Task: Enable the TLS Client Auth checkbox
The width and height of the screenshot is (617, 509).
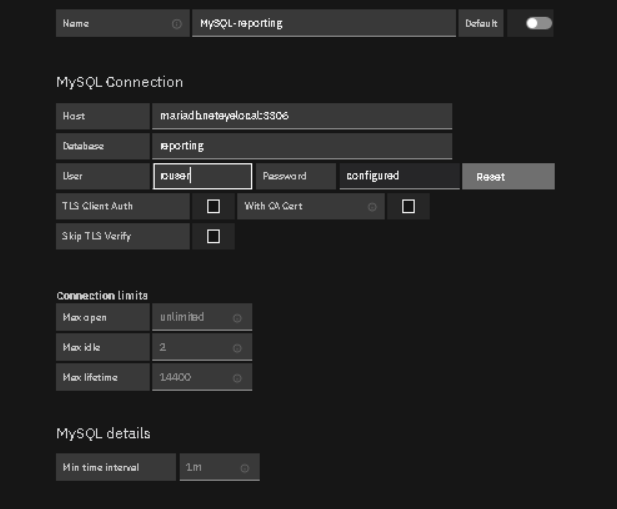Action: pyautogui.click(x=213, y=206)
